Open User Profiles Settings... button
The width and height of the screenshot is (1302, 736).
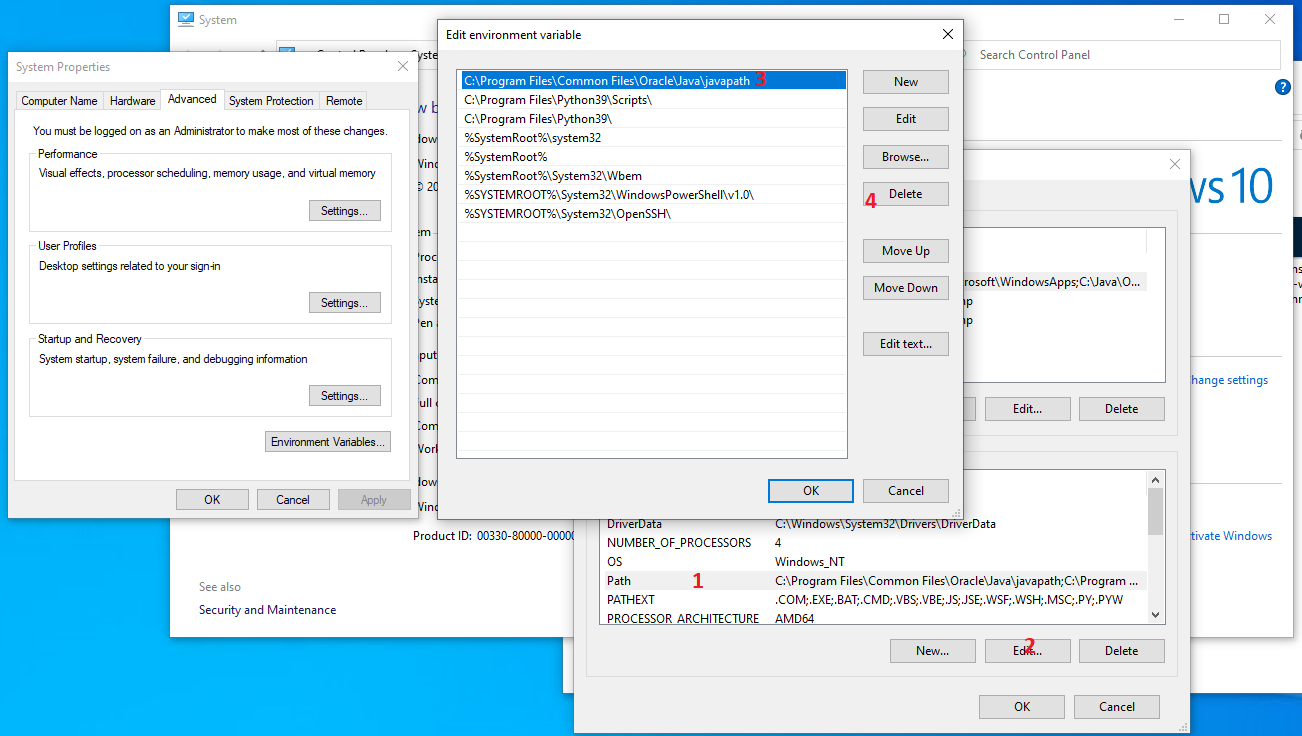click(345, 303)
